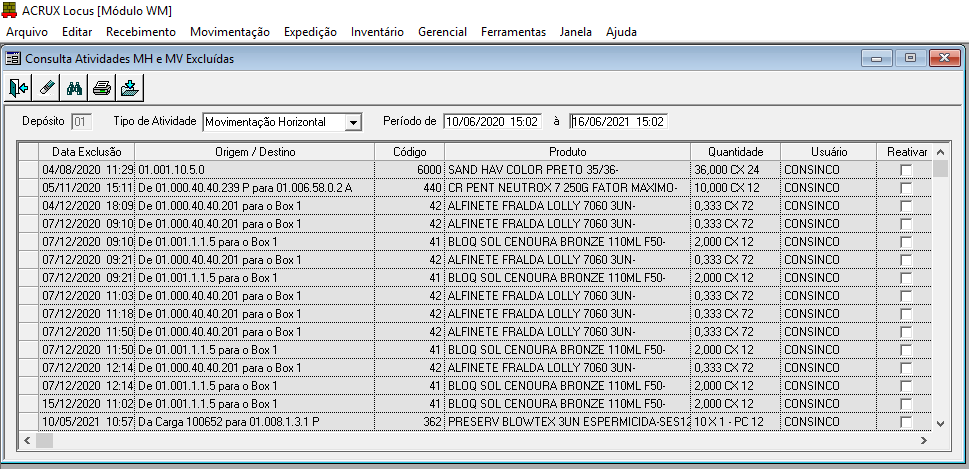This screenshot has height=469, width=969.
Task: Open the Inventário menu
Action: point(377,32)
